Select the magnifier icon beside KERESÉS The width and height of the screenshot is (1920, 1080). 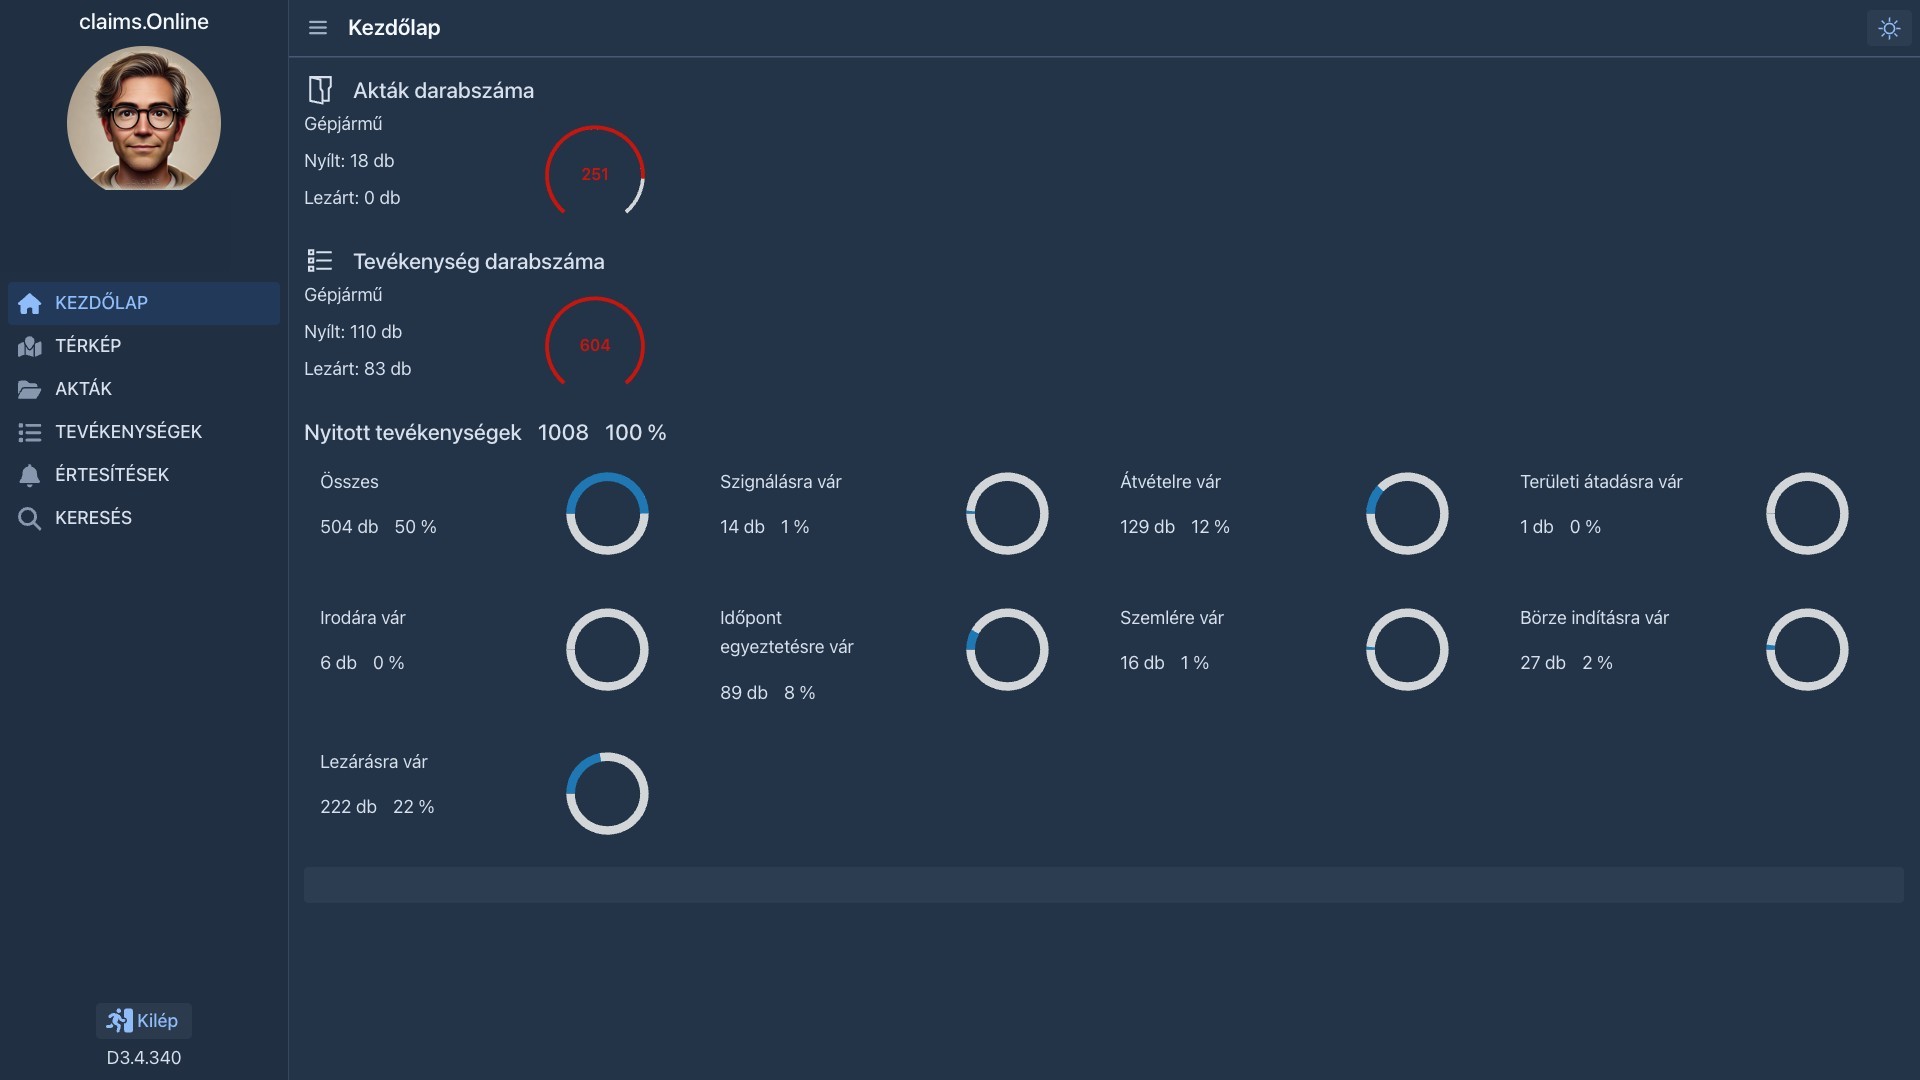click(x=29, y=518)
